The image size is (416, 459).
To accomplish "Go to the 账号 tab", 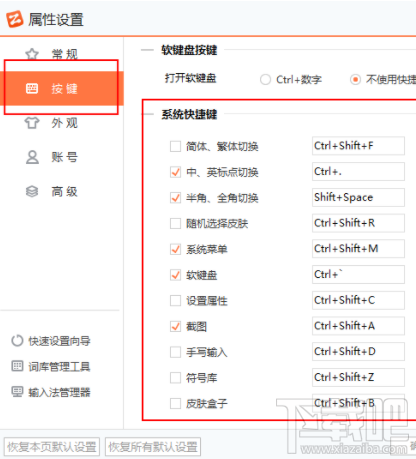I will pos(62,157).
